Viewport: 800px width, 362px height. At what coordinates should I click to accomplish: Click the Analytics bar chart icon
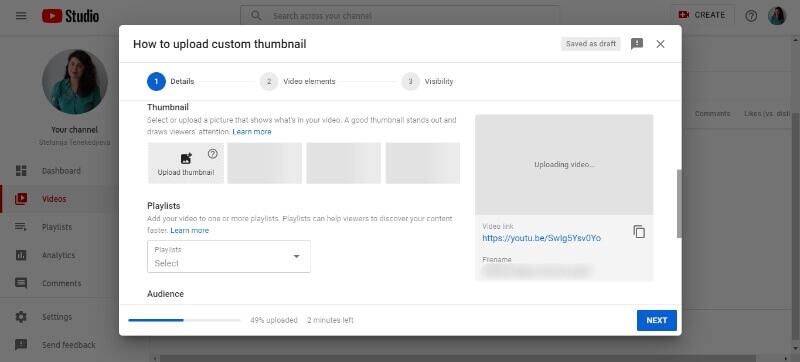[21, 255]
